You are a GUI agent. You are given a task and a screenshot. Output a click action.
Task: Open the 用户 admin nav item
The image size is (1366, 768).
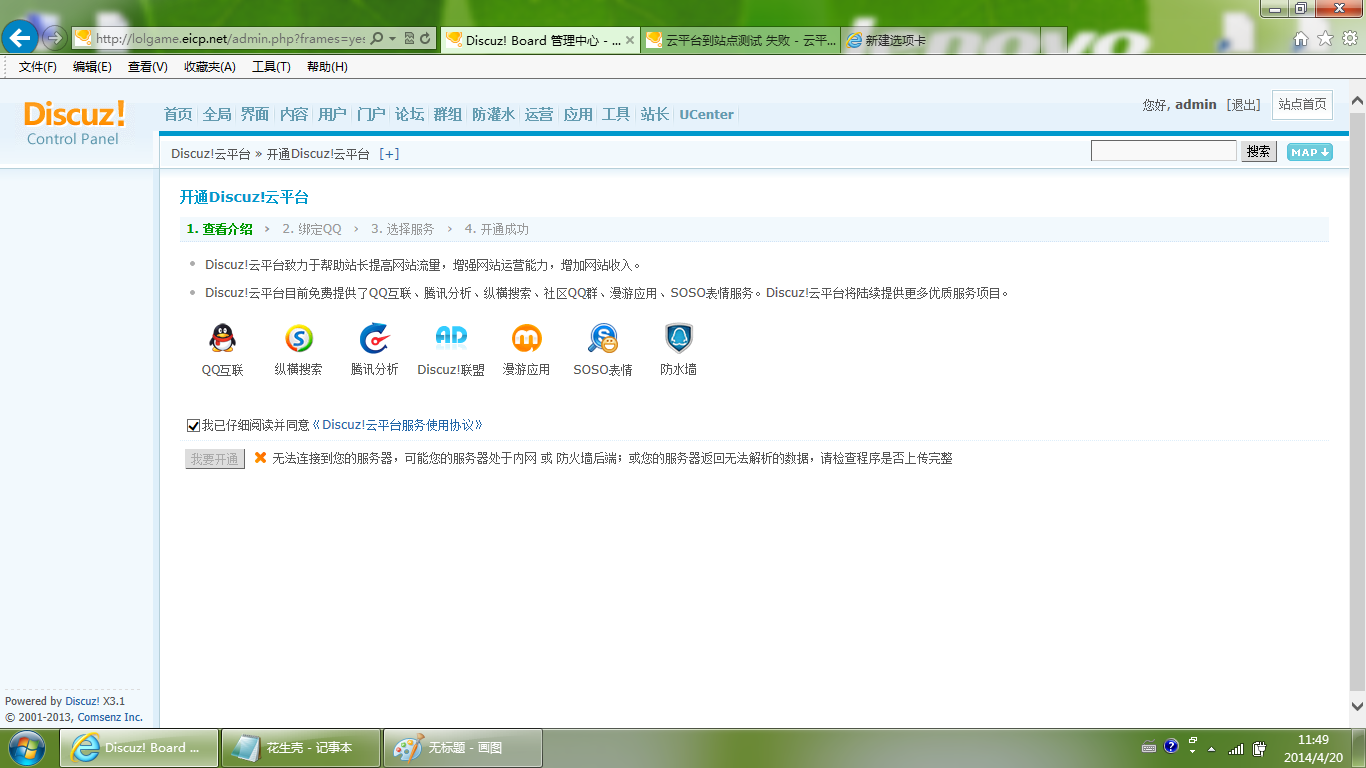pos(332,115)
